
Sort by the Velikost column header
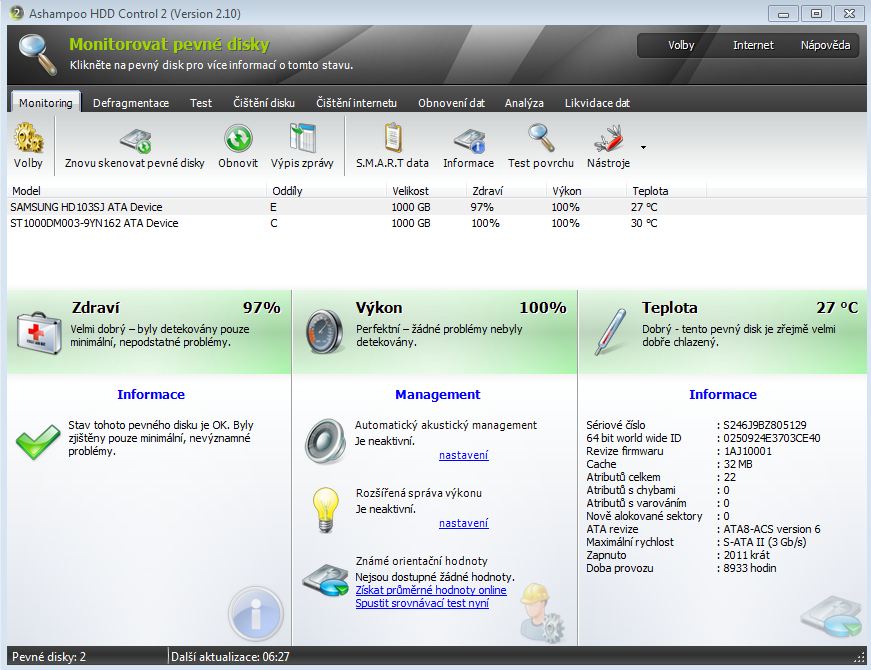pos(427,191)
